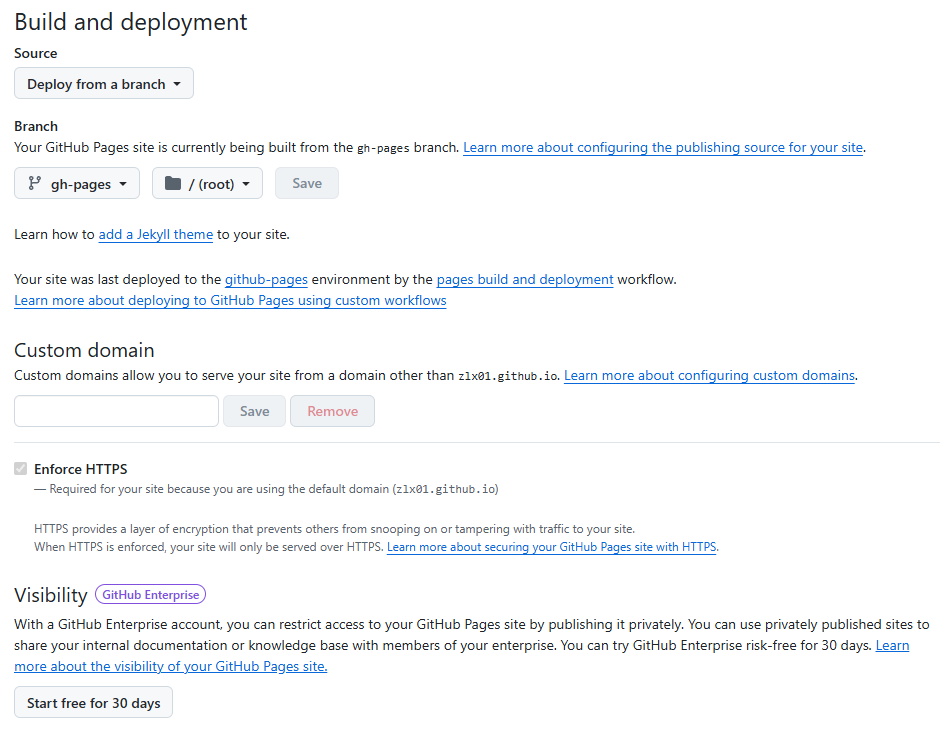Click the Visibility heading text
This screenshot has width=951, height=734.
point(51,595)
